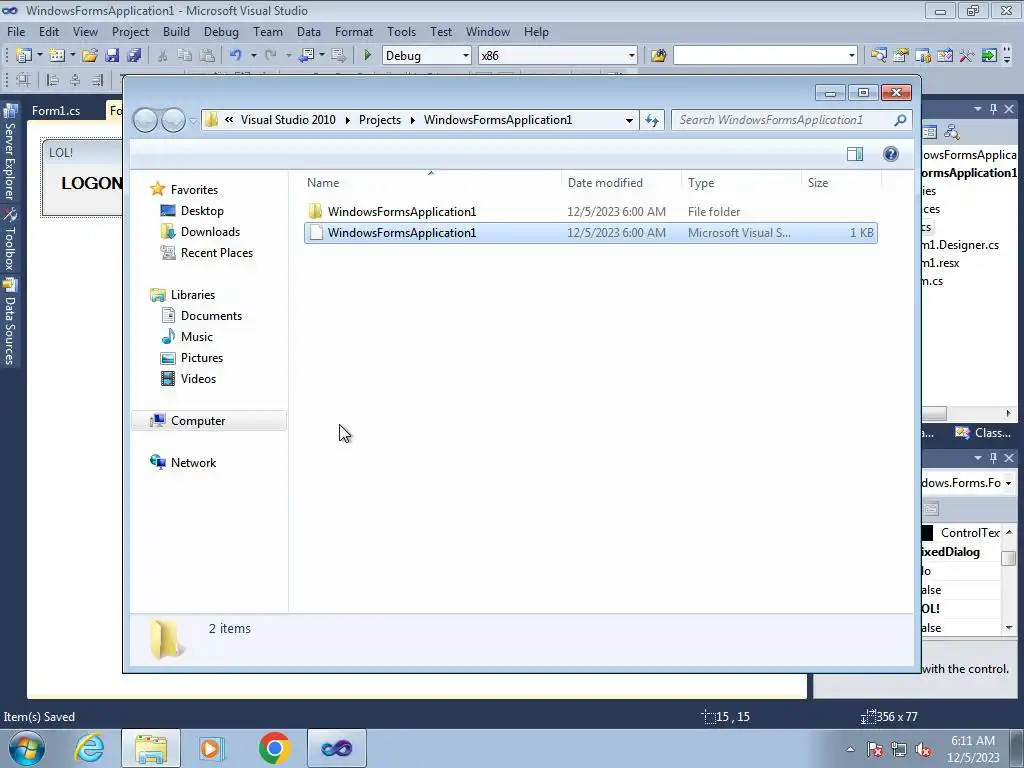
Task: Switch to the Form1.cs tab
Action: (56, 110)
